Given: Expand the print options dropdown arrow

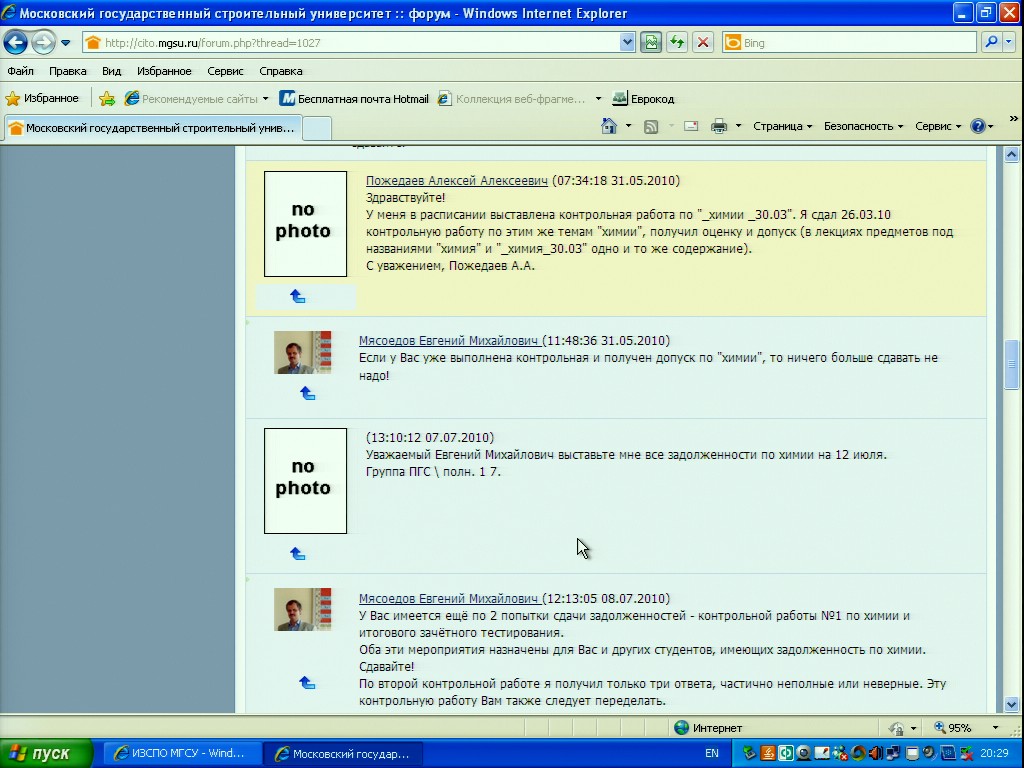Looking at the screenshot, I should (739, 126).
